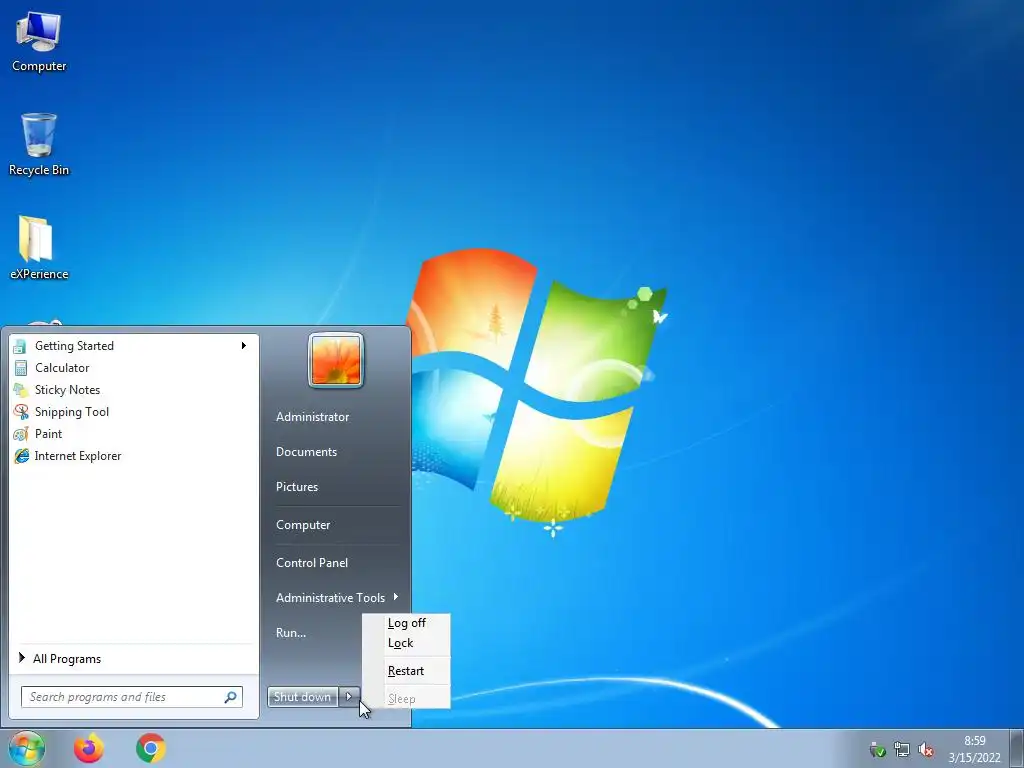Click the magnifier search icon in Start menu
Image resolution: width=1024 pixels, height=768 pixels.
pyautogui.click(x=231, y=697)
